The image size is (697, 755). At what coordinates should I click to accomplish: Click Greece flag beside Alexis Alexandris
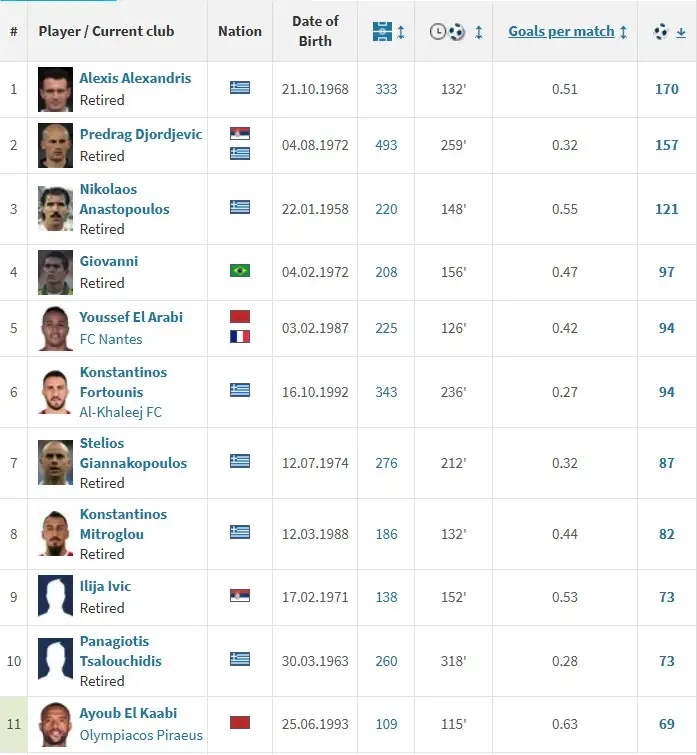pyautogui.click(x=240, y=87)
